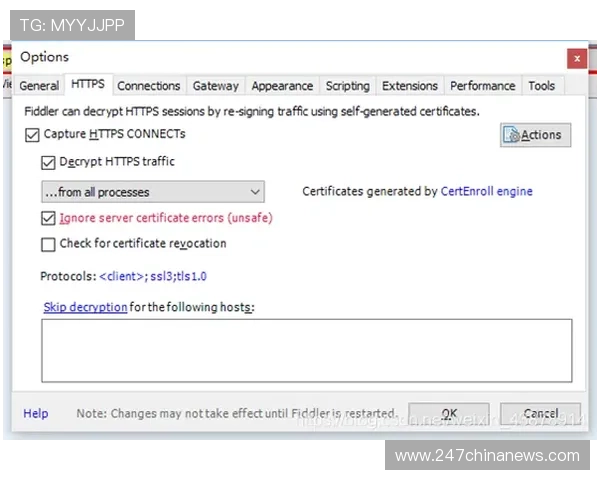
Task: Enable Check for certificate revocation
Action: pyautogui.click(x=48, y=244)
